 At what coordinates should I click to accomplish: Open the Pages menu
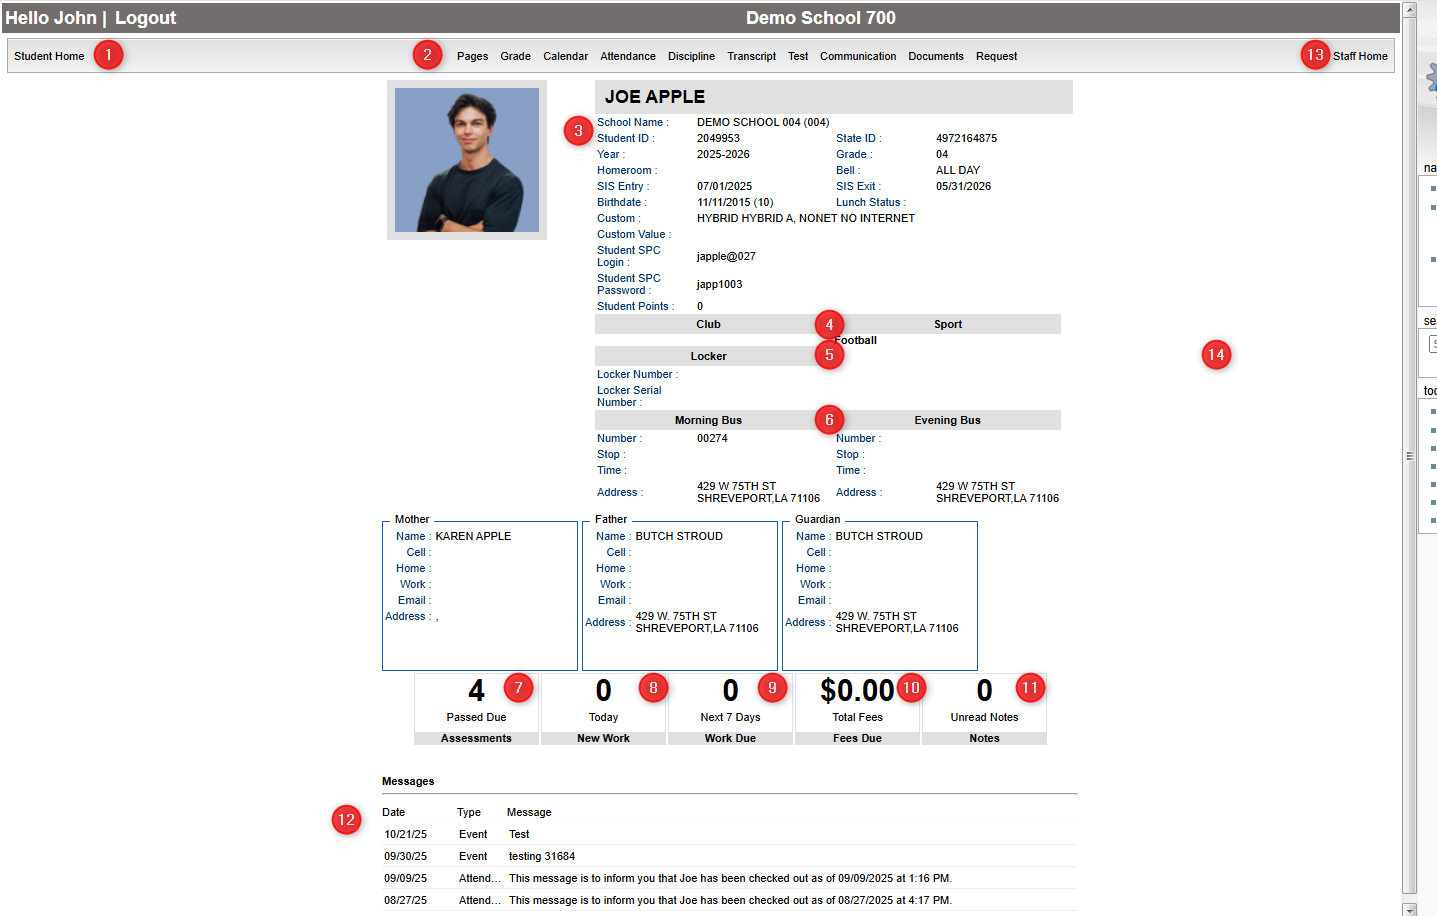pyautogui.click(x=472, y=56)
